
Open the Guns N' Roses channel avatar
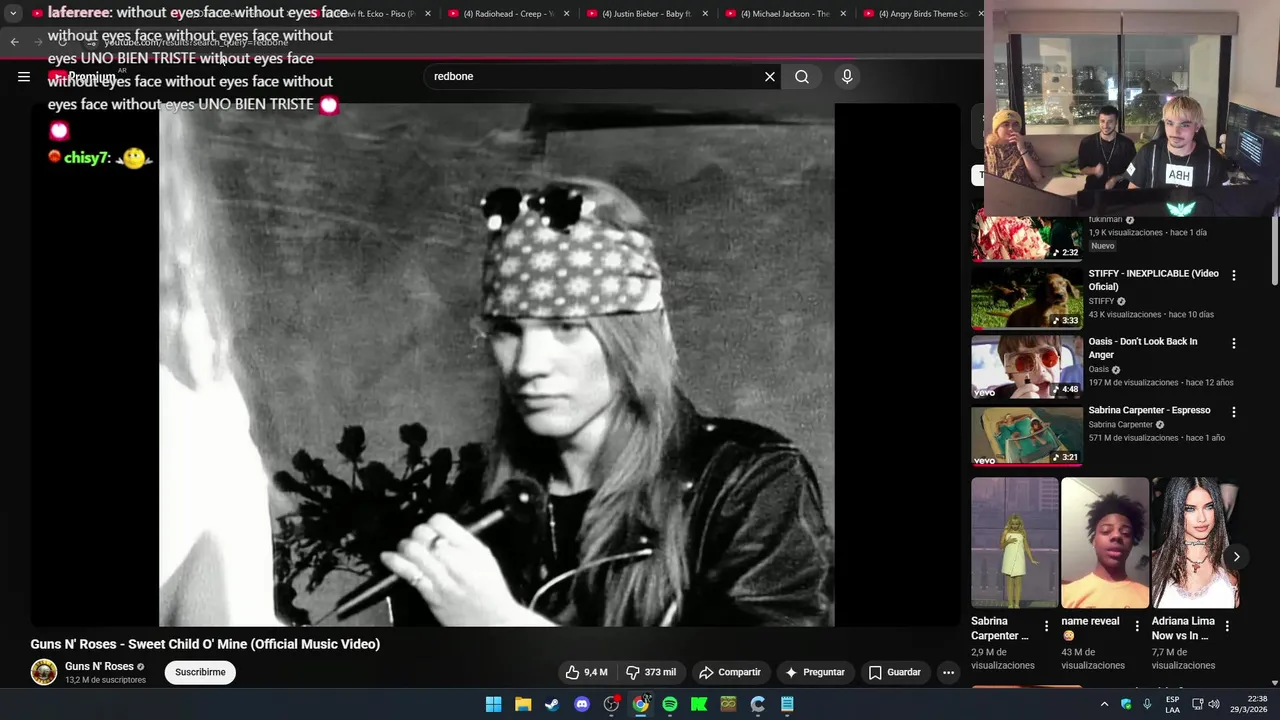pos(44,672)
